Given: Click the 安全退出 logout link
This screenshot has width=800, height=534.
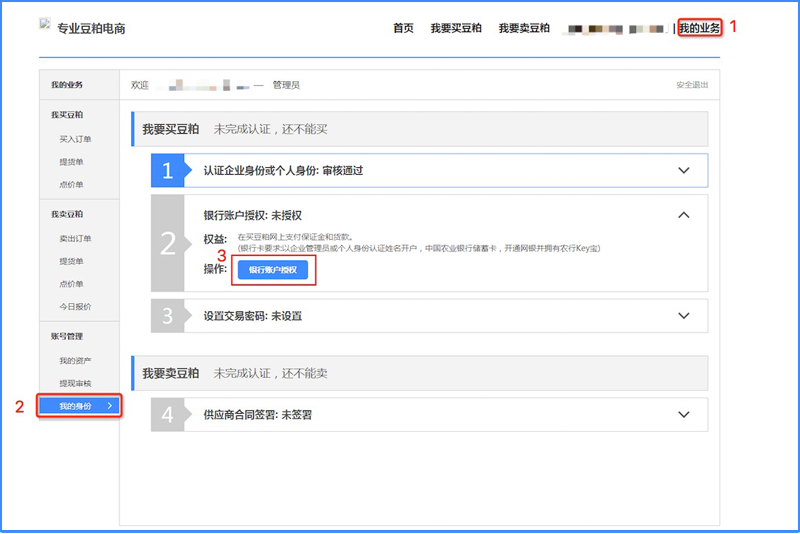Looking at the screenshot, I should (x=692, y=85).
